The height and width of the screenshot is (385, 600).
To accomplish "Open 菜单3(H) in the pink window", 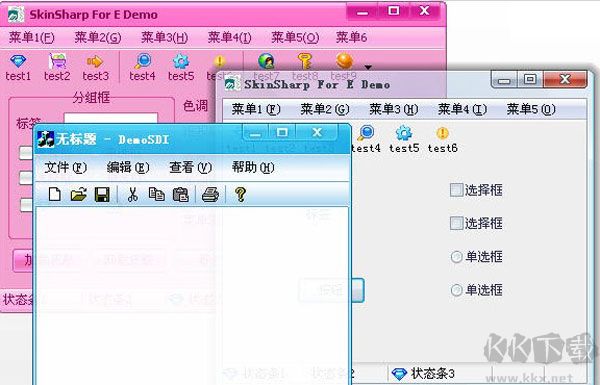I will [165, 38].
